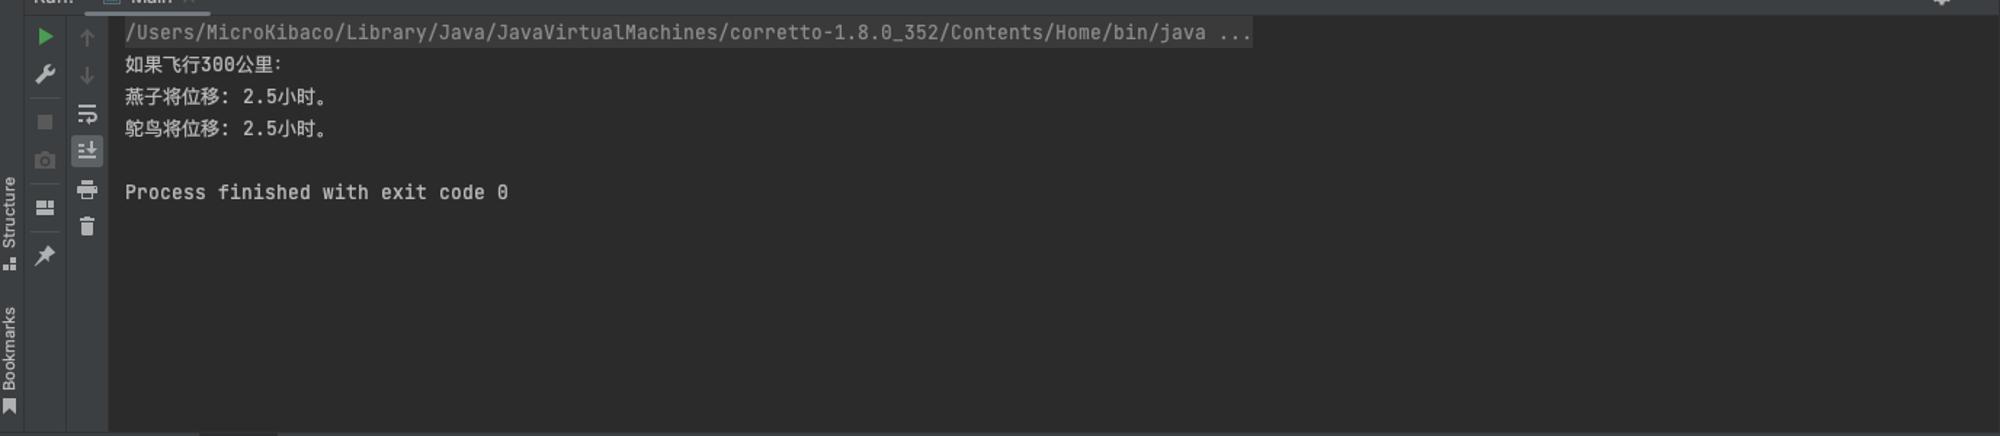
Task: Open the Bookmarks tool window tab
Action: click(x=10, y=360)
